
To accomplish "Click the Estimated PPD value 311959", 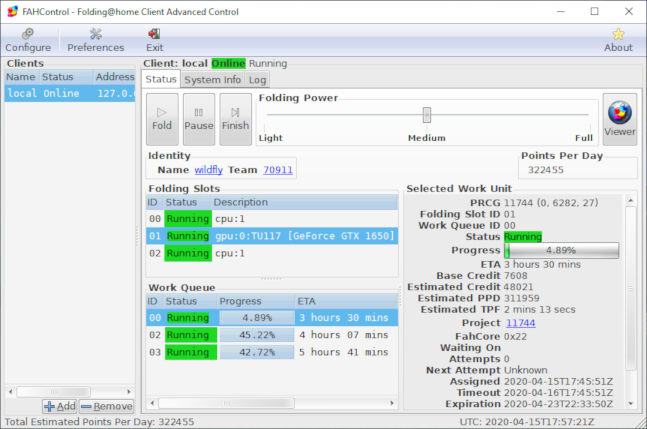I will tap(522, 298).
